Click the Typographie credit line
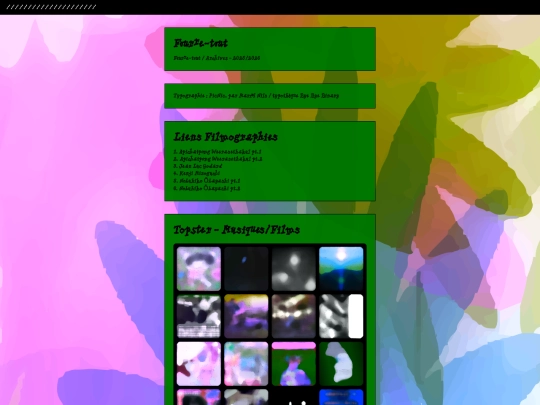This screenshot has height=405, width=540. [x=256, y=96]
